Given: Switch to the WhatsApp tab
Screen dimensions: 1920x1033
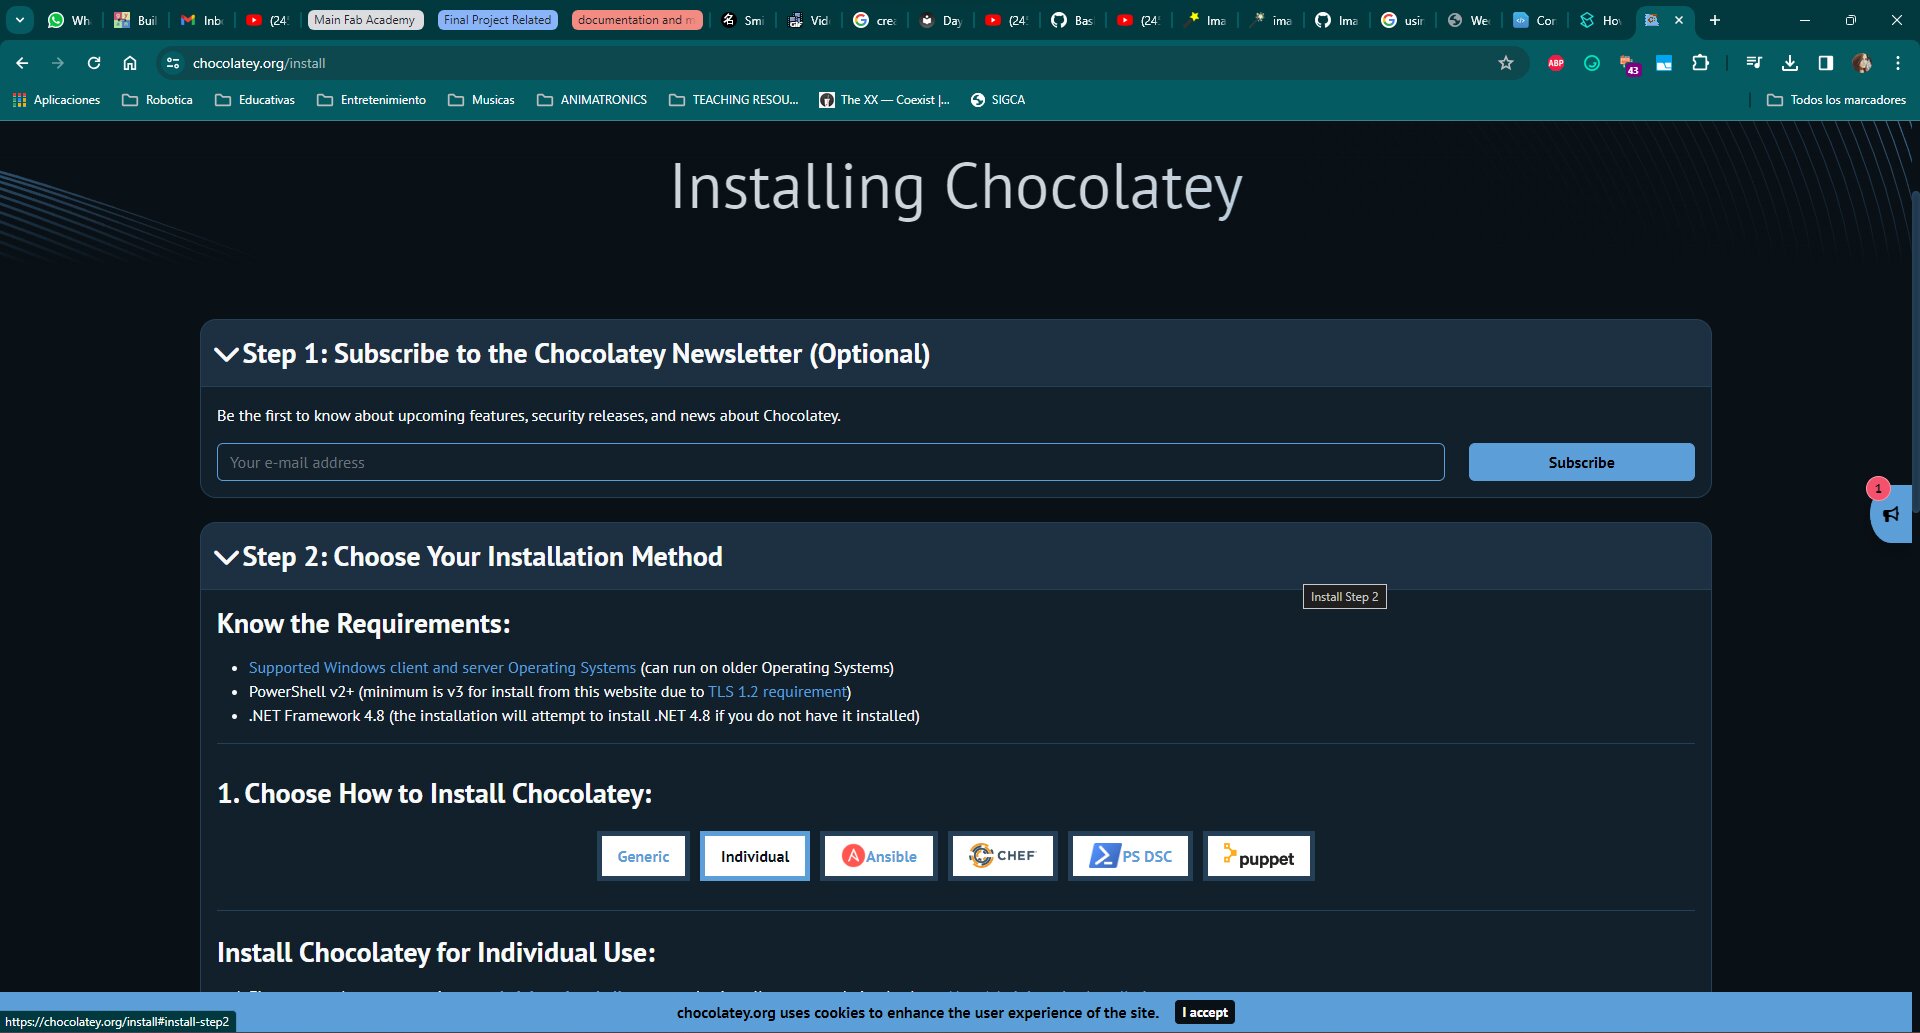Looking at the screenshot, I should coord(68,20).
